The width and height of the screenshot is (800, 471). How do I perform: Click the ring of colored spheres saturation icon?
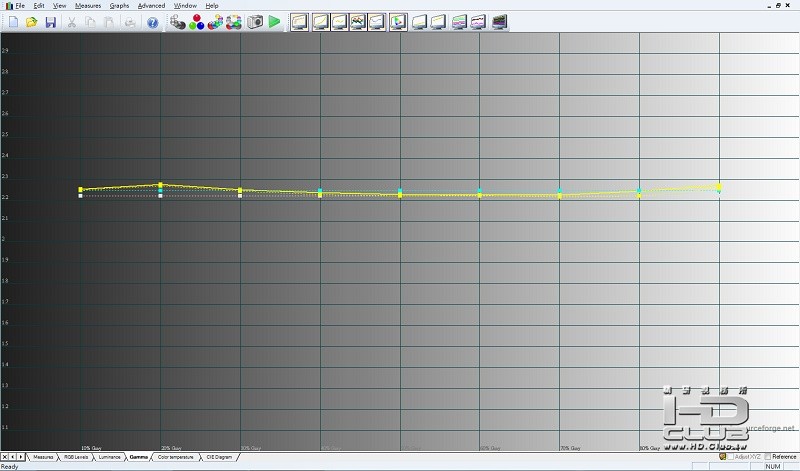click(x=234, y=22)
